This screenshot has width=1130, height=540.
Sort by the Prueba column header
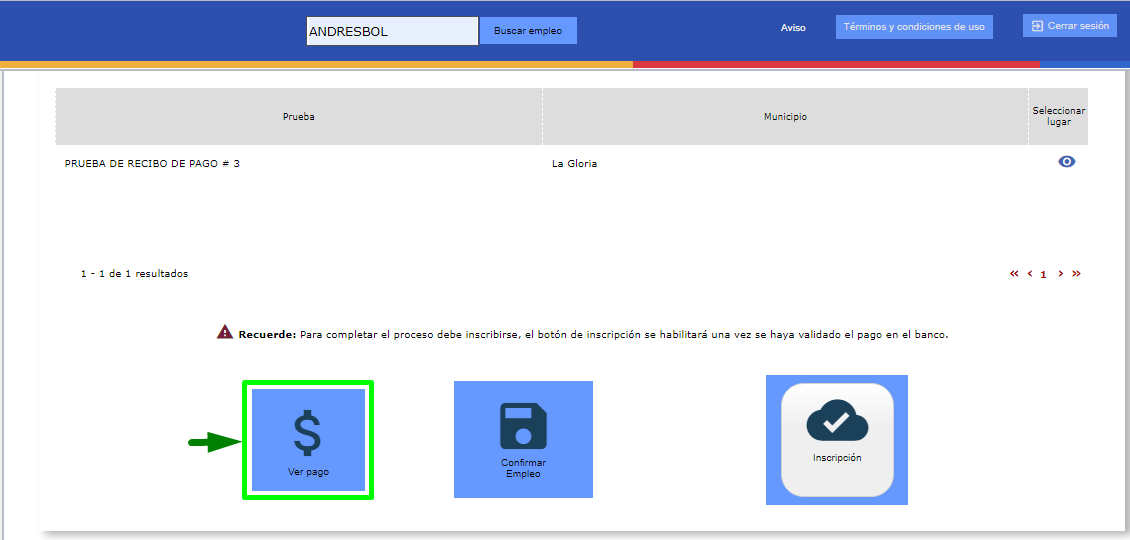(x=298, y=117)
